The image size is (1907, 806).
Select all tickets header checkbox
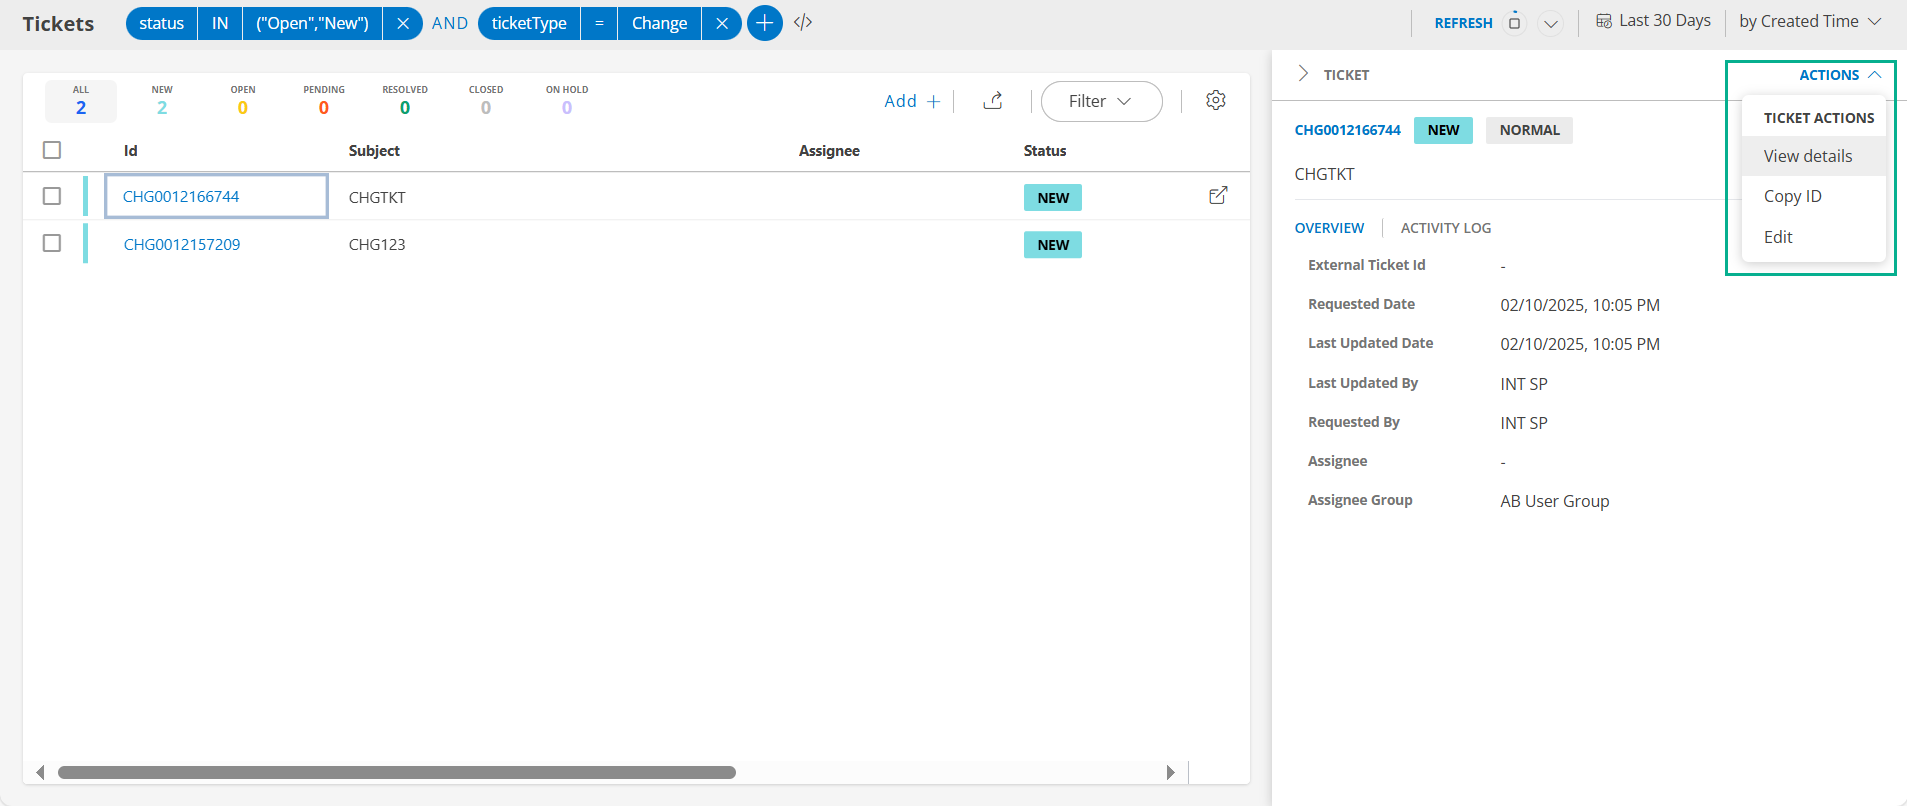click(x=52, y=150)
